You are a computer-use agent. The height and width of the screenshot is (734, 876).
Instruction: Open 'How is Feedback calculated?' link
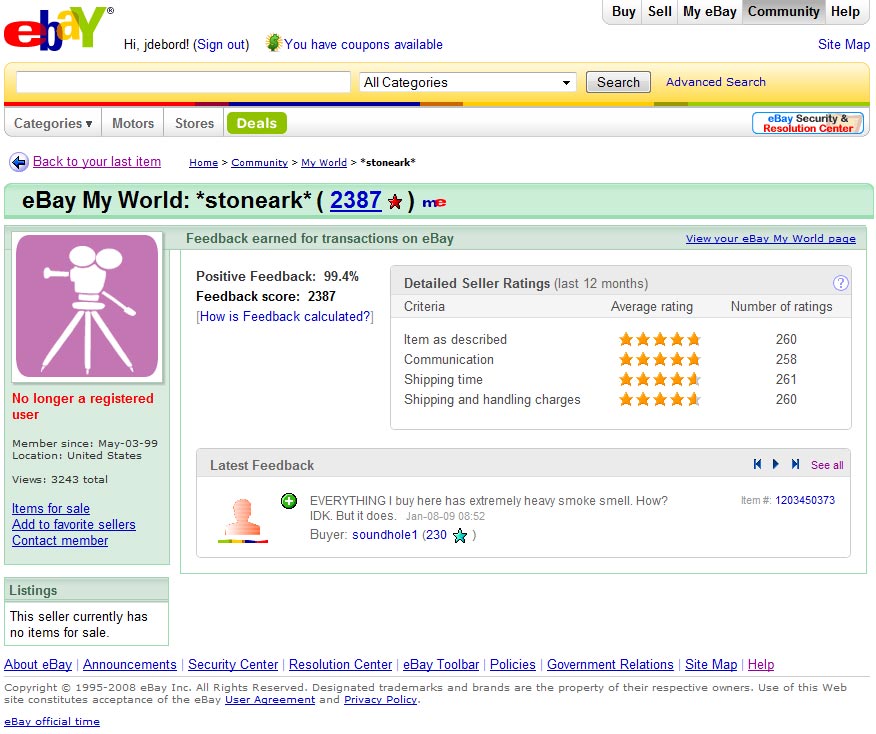pyautogui.click(x=285, y=316)
